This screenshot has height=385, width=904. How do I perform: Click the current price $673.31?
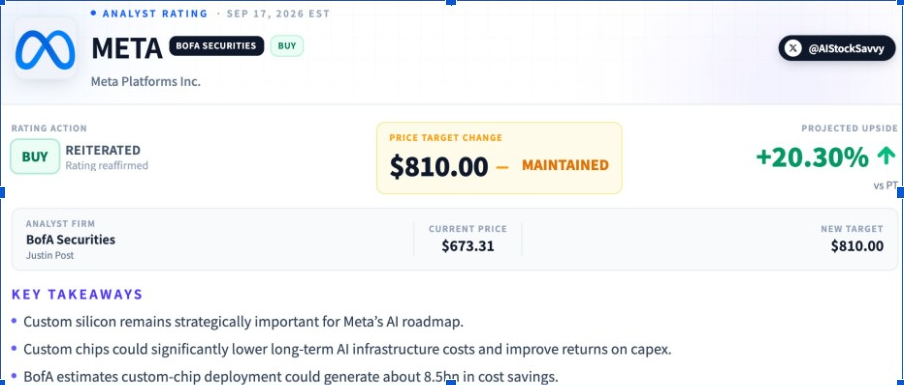pos(468,246)
